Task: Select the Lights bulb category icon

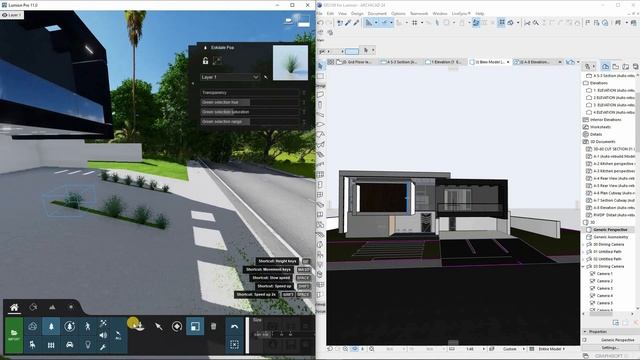Action: [87, 345]
